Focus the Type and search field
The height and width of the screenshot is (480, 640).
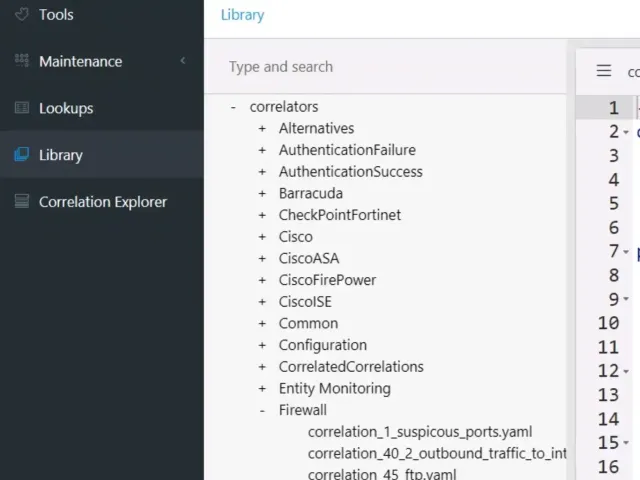point(385,67)
